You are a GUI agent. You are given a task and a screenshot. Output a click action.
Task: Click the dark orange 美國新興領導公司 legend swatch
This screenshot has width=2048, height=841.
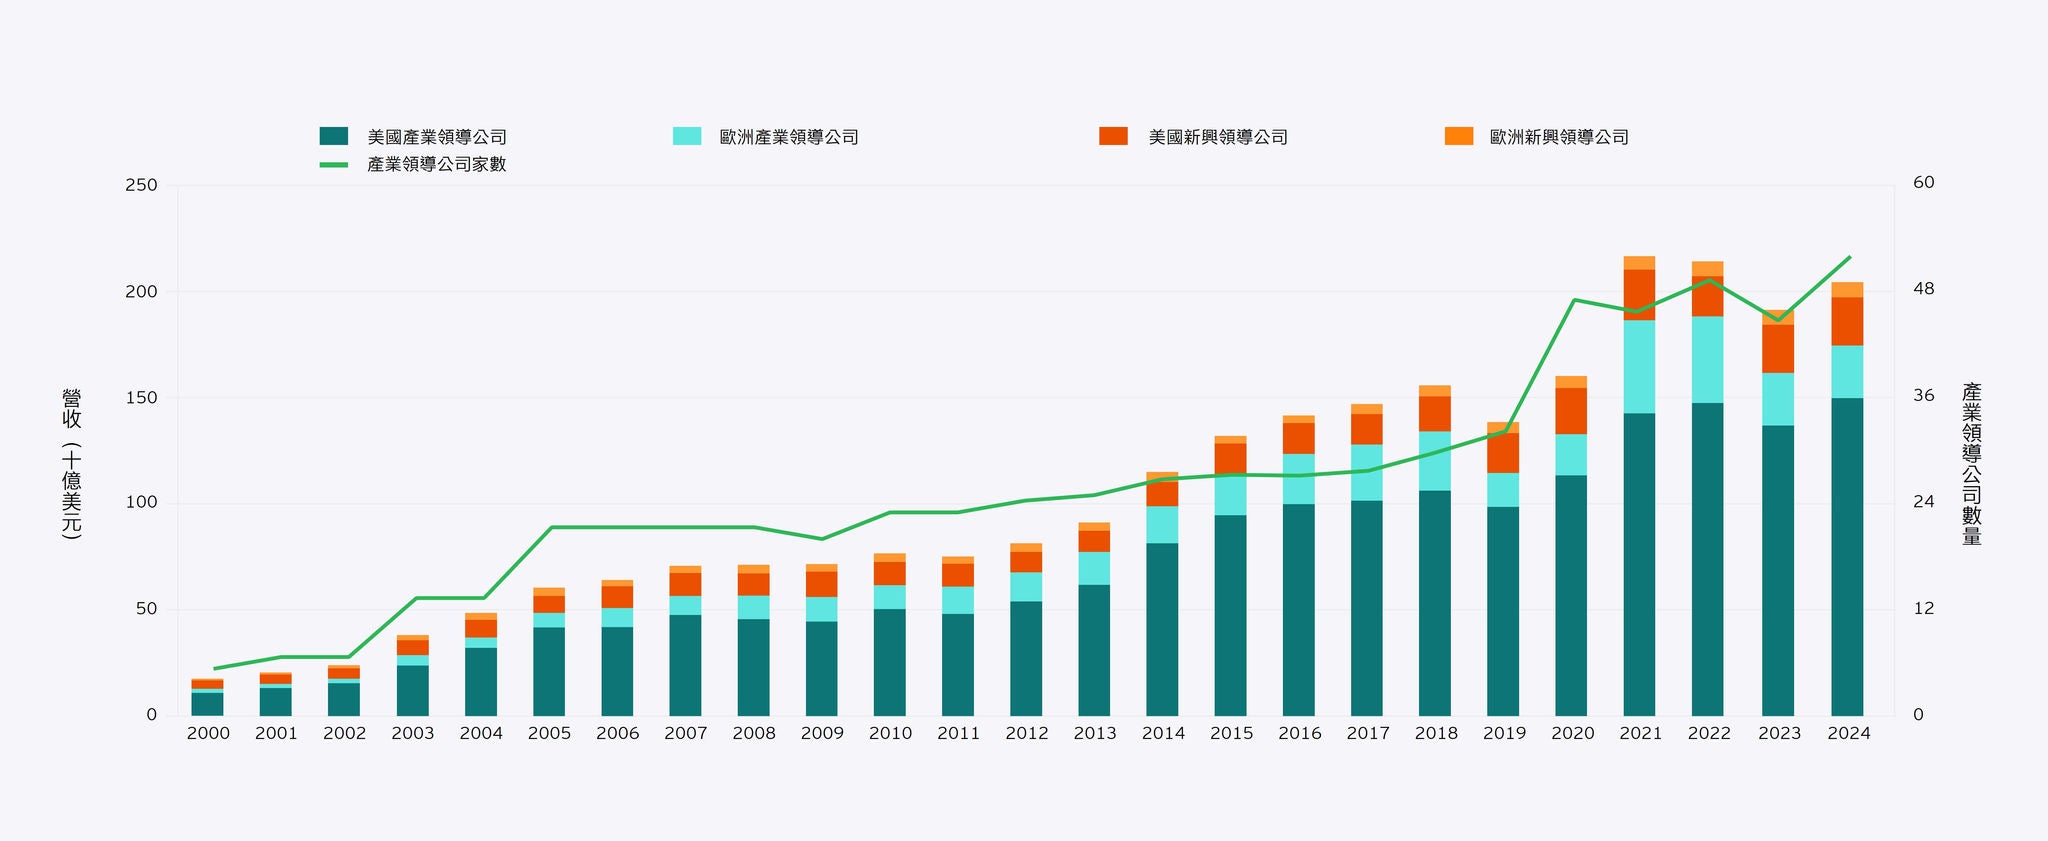coord(1113,136)
